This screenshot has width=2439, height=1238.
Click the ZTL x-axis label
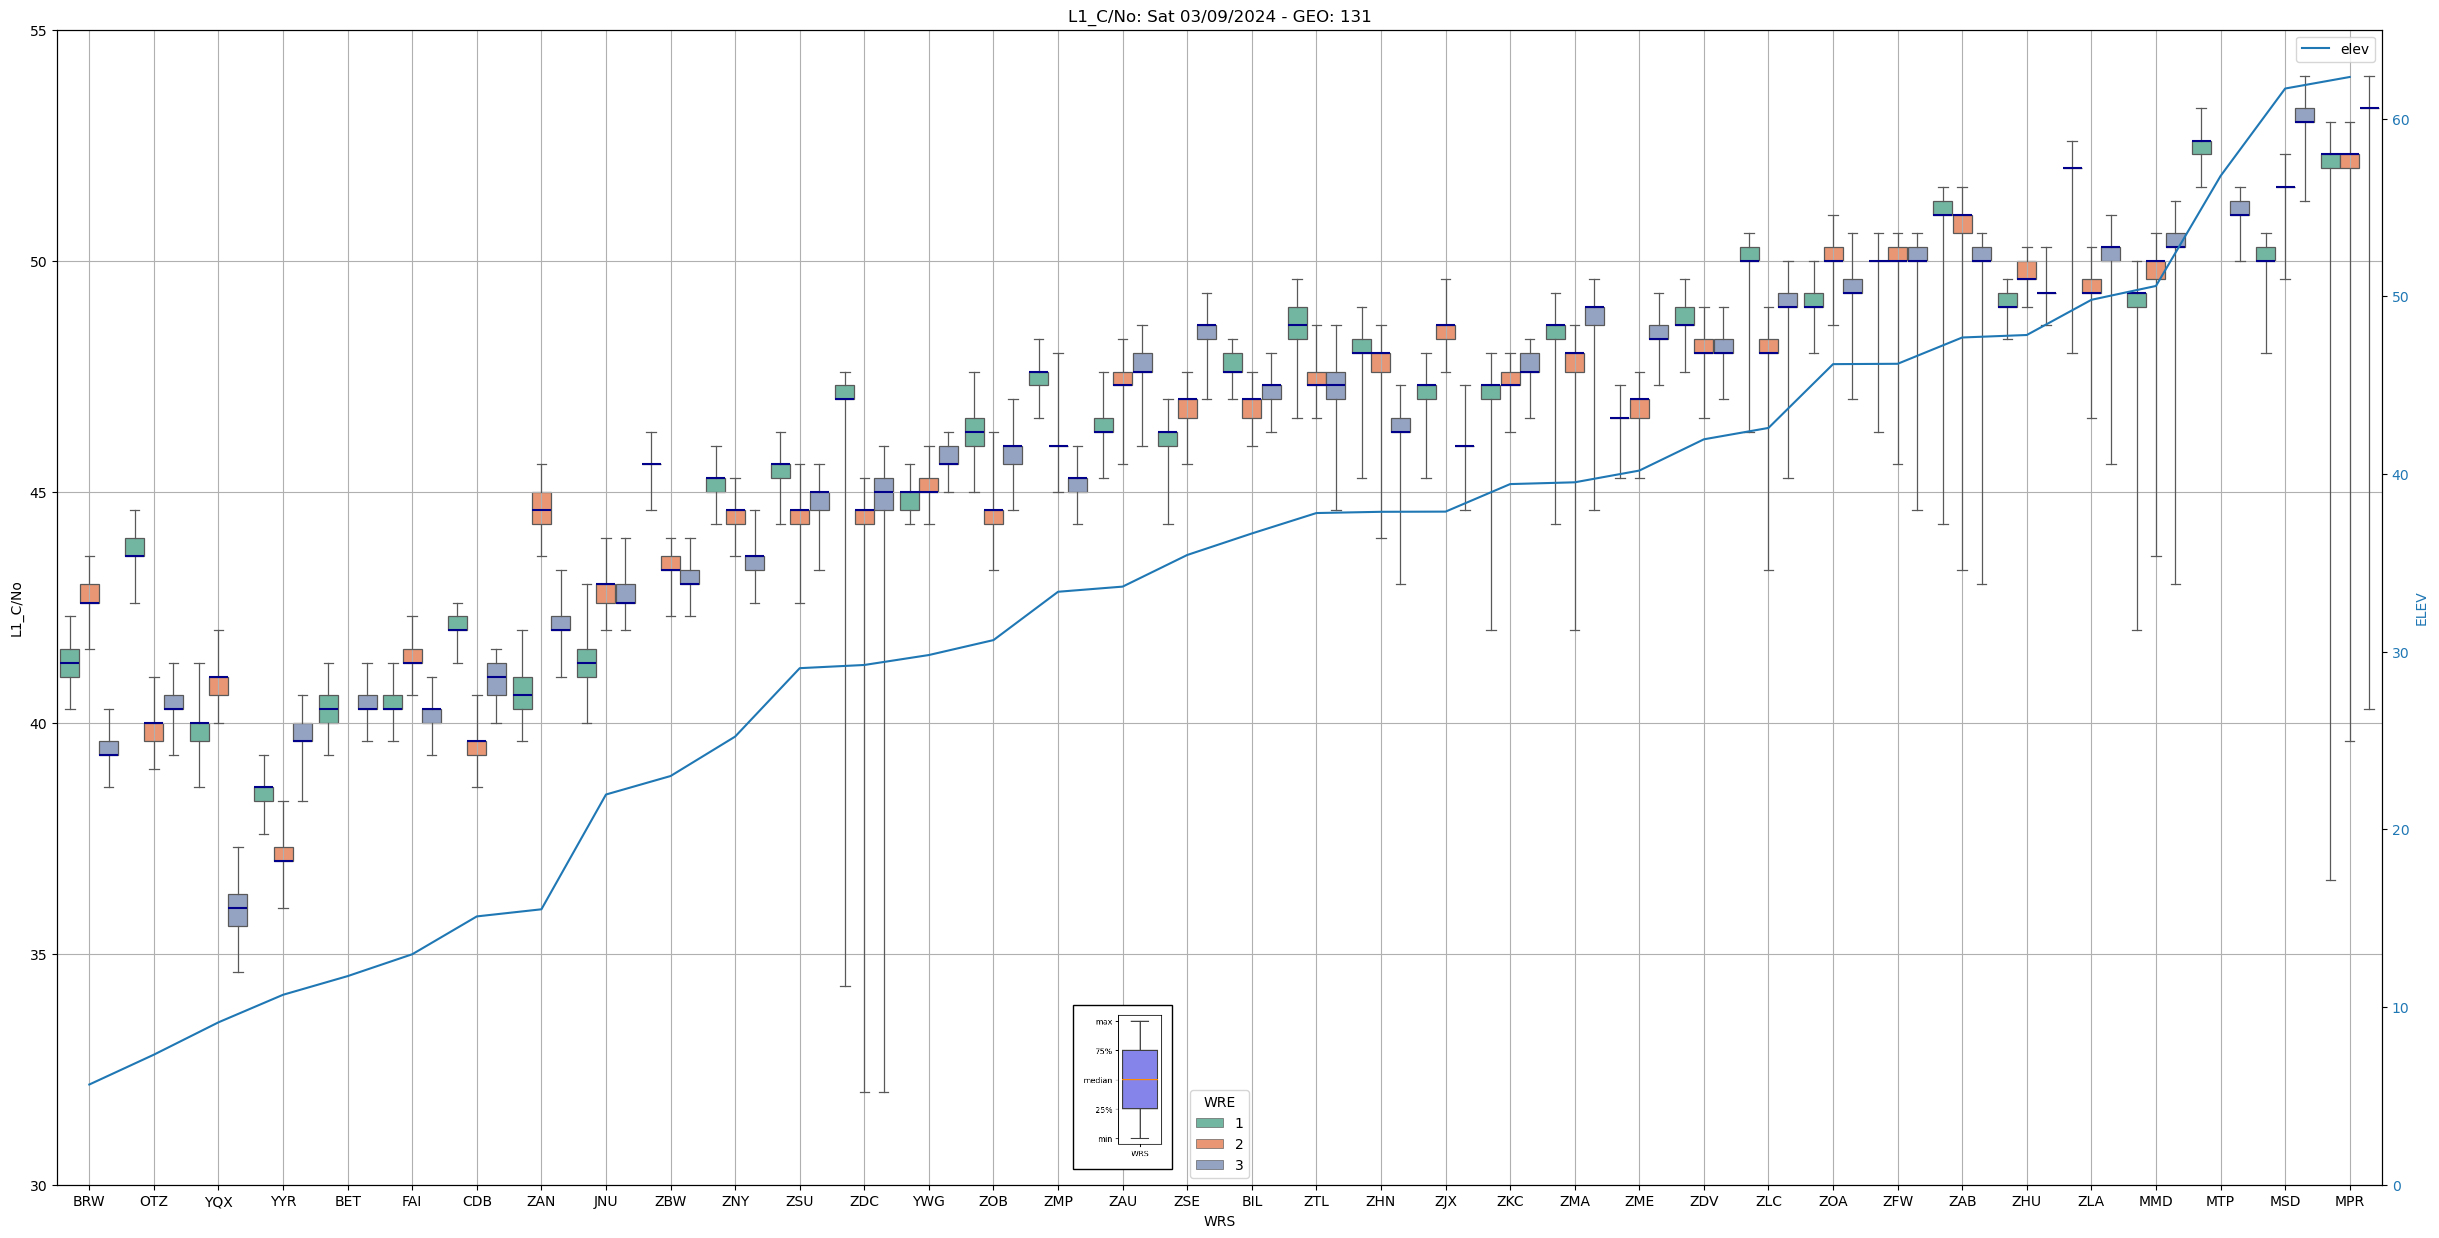(1316, 1202)
